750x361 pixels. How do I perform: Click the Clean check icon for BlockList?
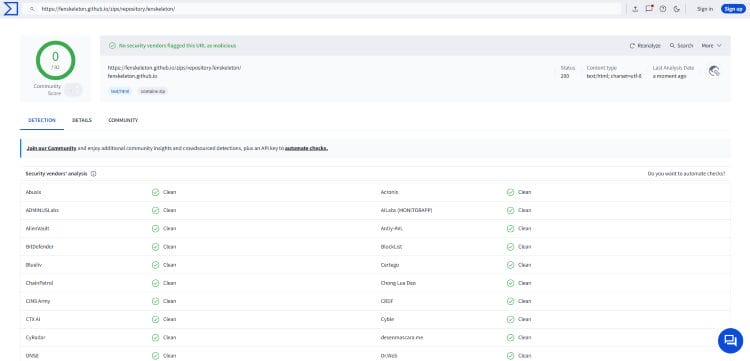click(510, 247)
